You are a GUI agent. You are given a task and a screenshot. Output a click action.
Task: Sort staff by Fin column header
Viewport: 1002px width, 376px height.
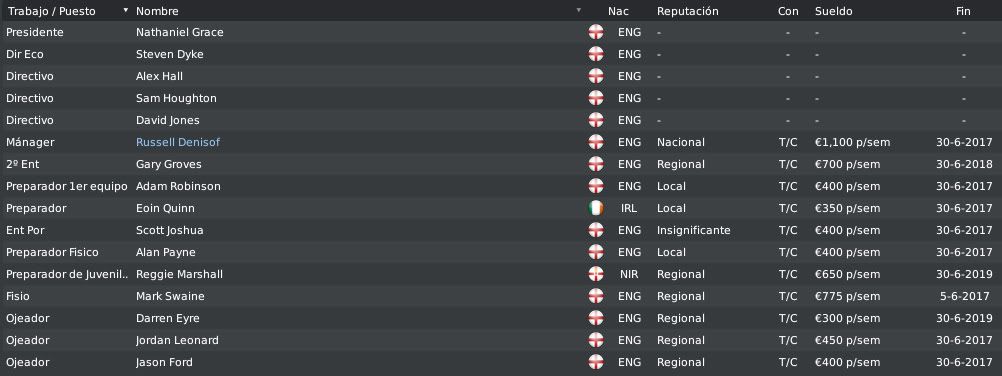click(963, 11)
